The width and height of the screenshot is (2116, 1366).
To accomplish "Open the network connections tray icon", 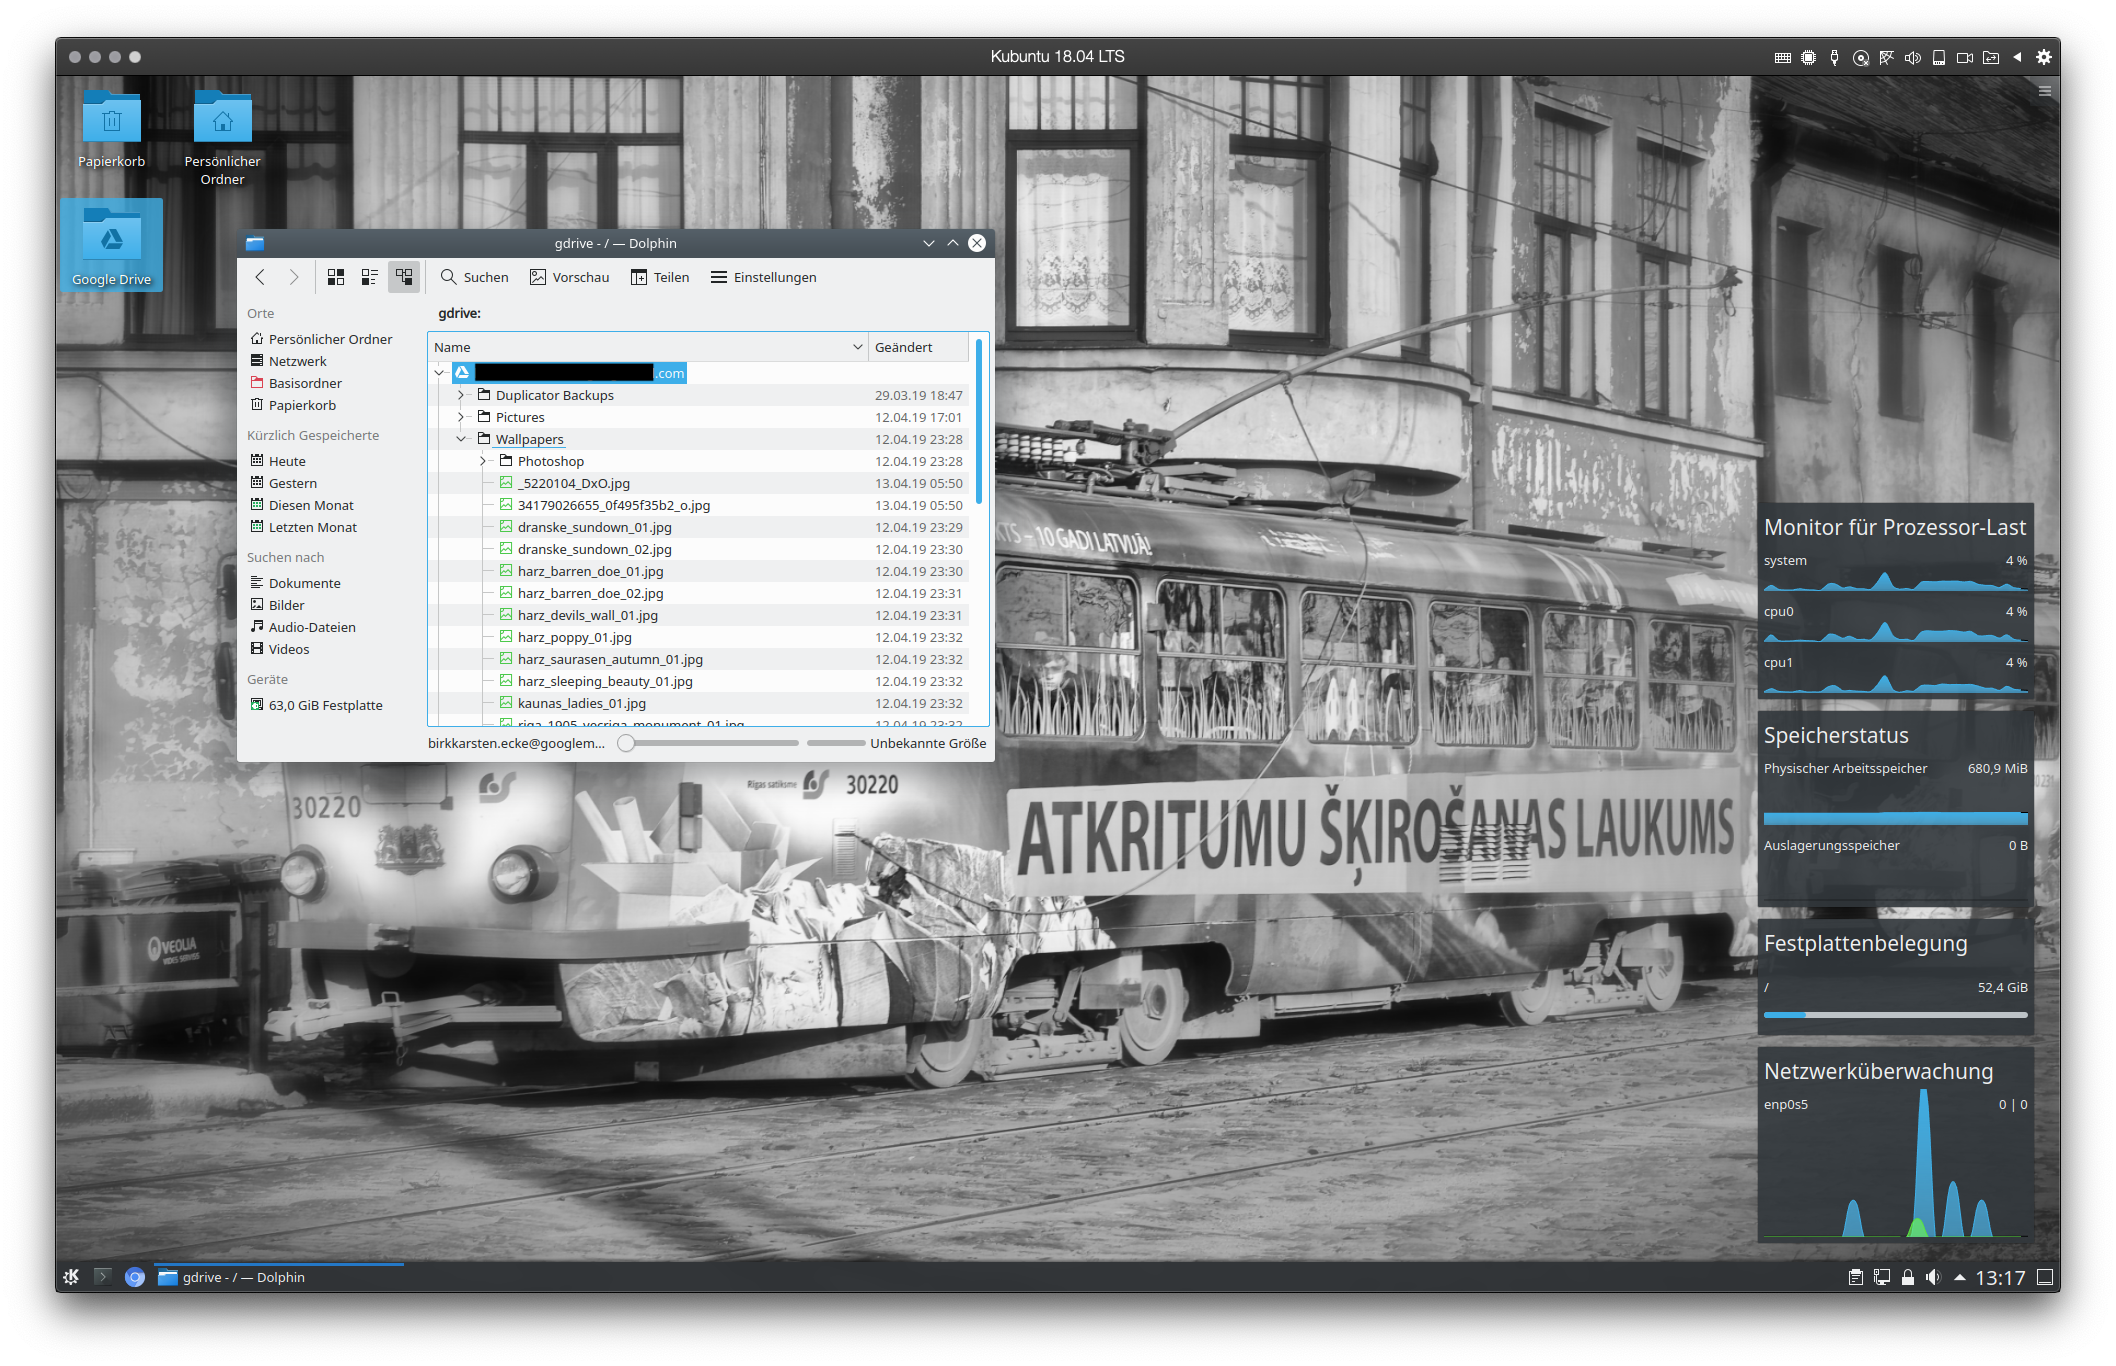I will click(1881, 1277).
